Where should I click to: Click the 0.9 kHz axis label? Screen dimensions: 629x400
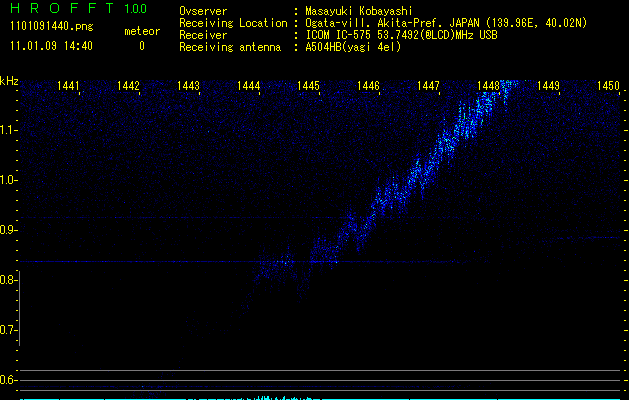coord(8,230)
